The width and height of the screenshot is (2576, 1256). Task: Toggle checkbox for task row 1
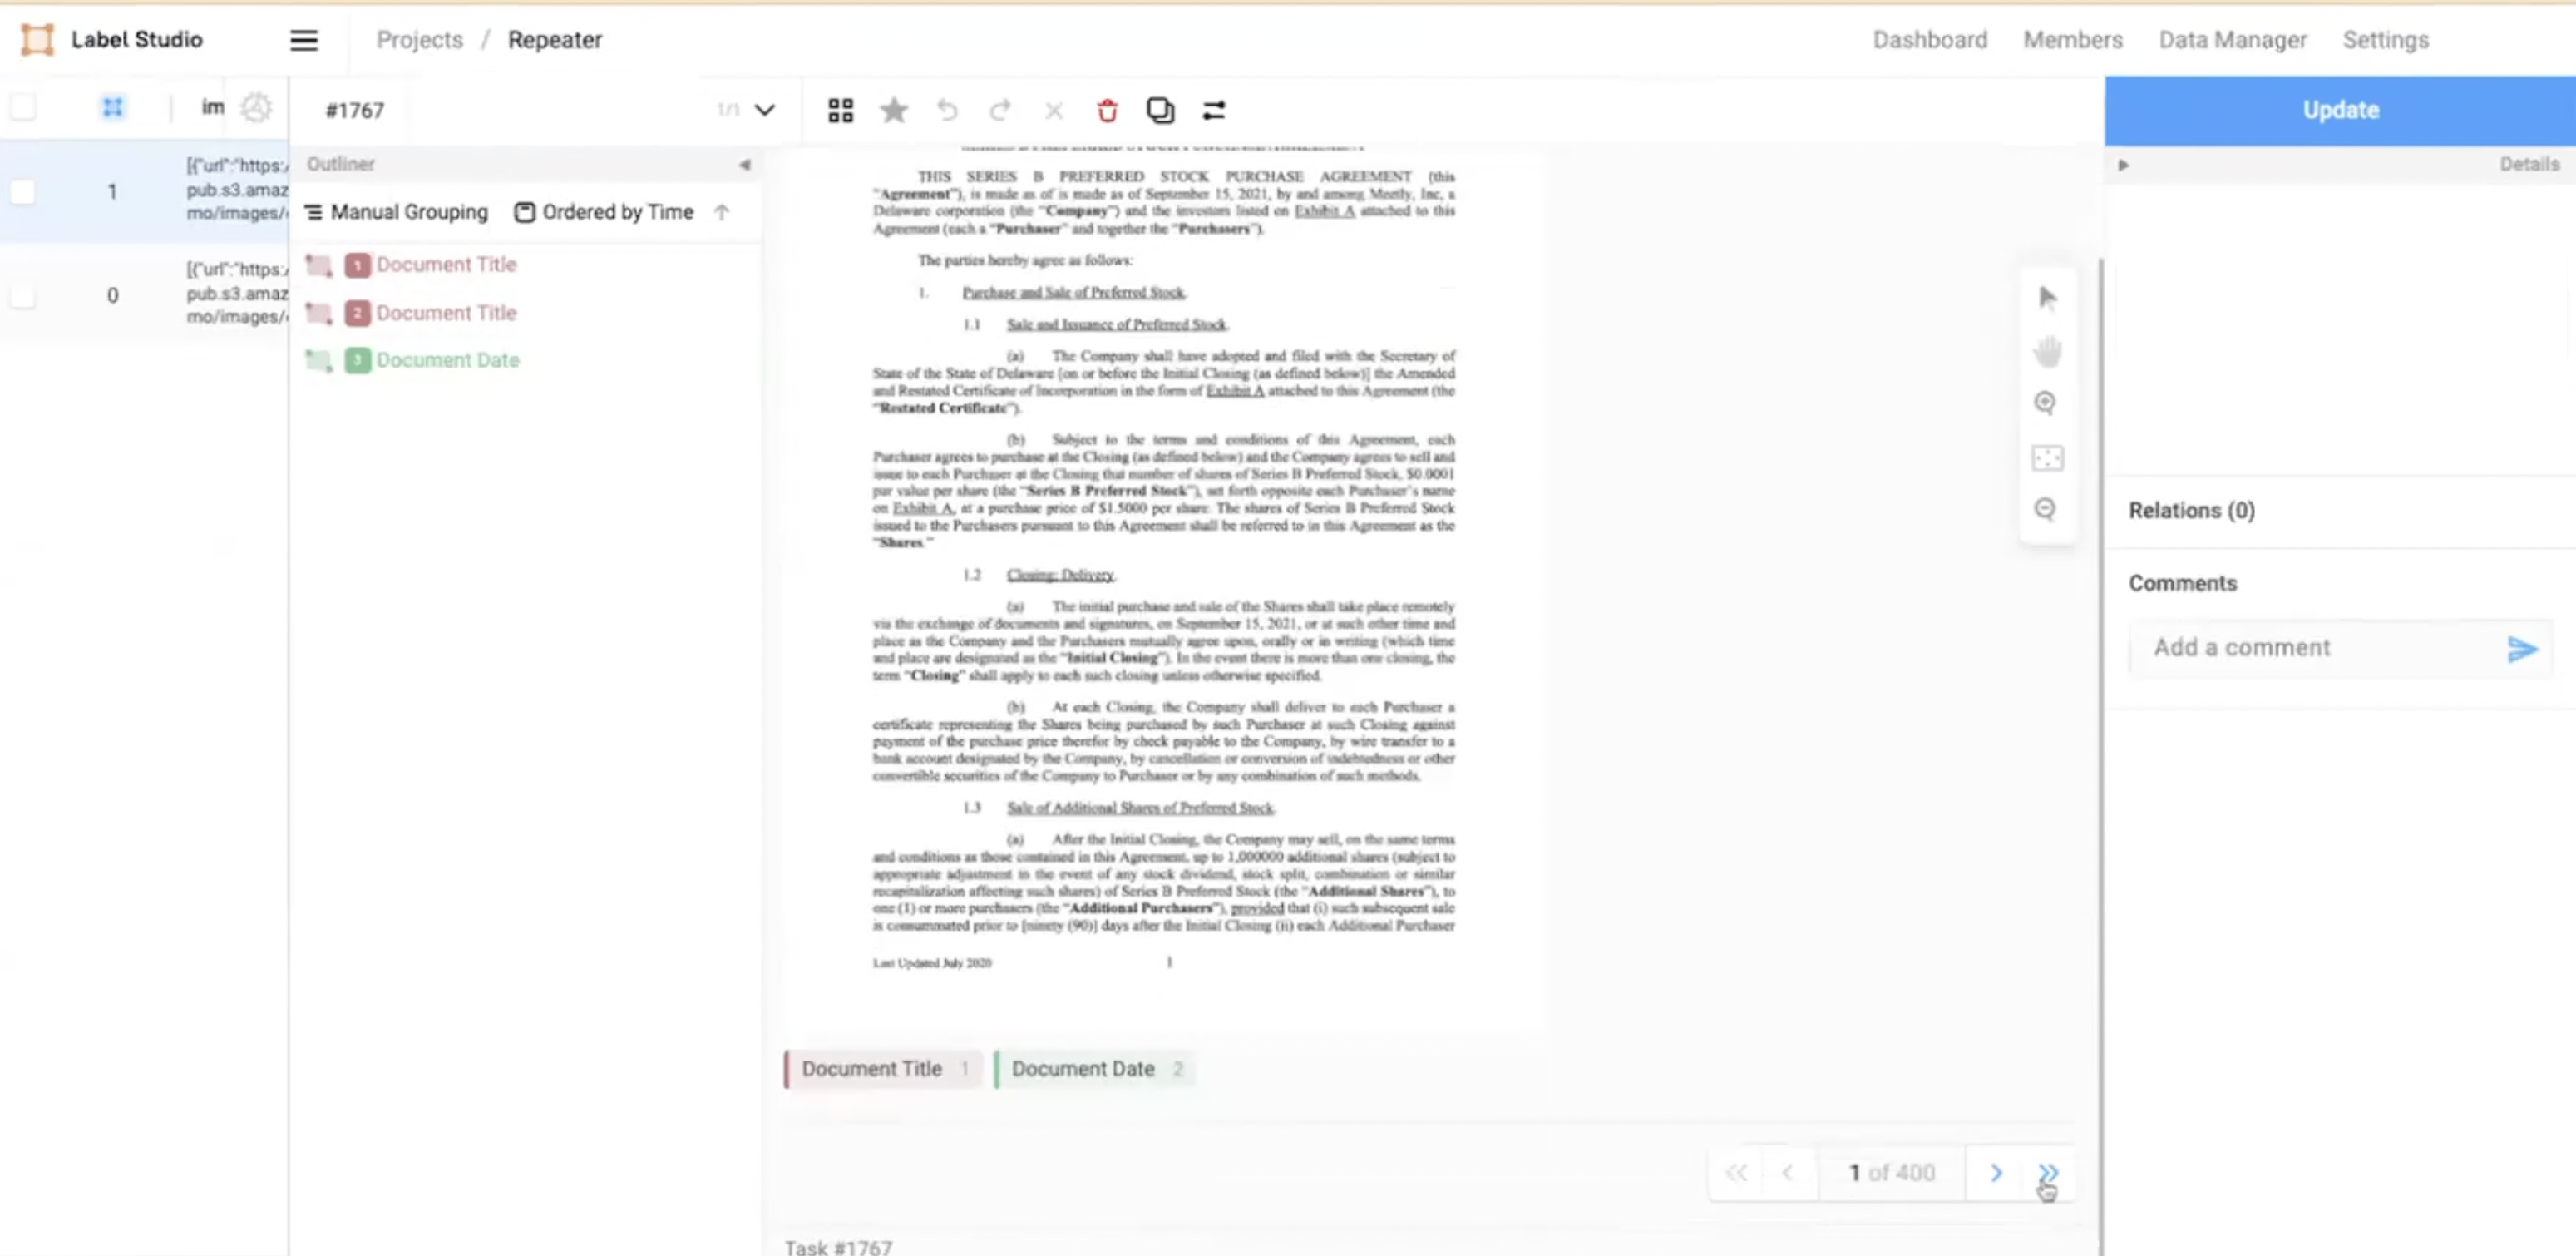(x=23, y=191)
